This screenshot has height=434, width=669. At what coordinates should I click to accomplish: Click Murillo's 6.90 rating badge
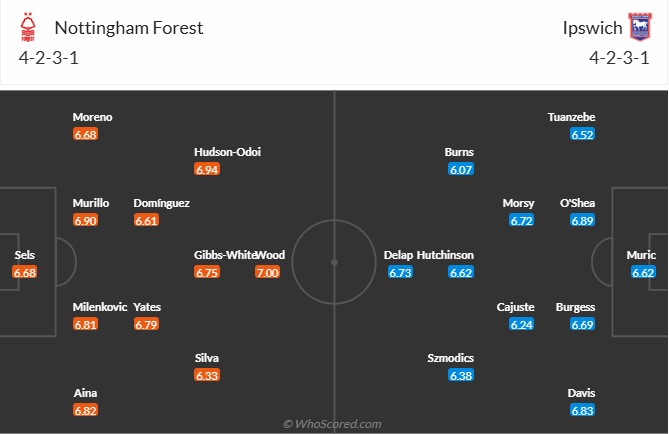click(x=85, y=220)
